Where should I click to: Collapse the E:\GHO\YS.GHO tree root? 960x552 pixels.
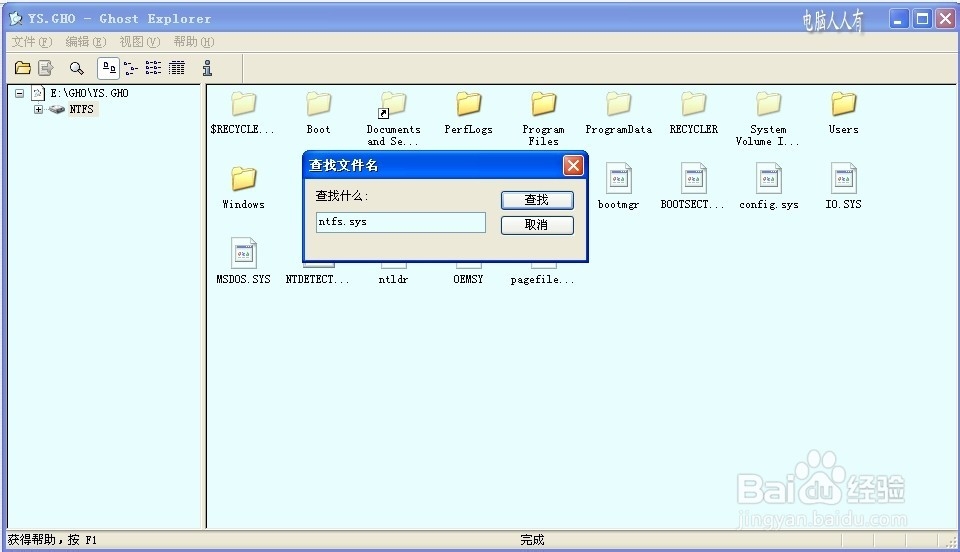pyautogui.click(x=20, y=93)
